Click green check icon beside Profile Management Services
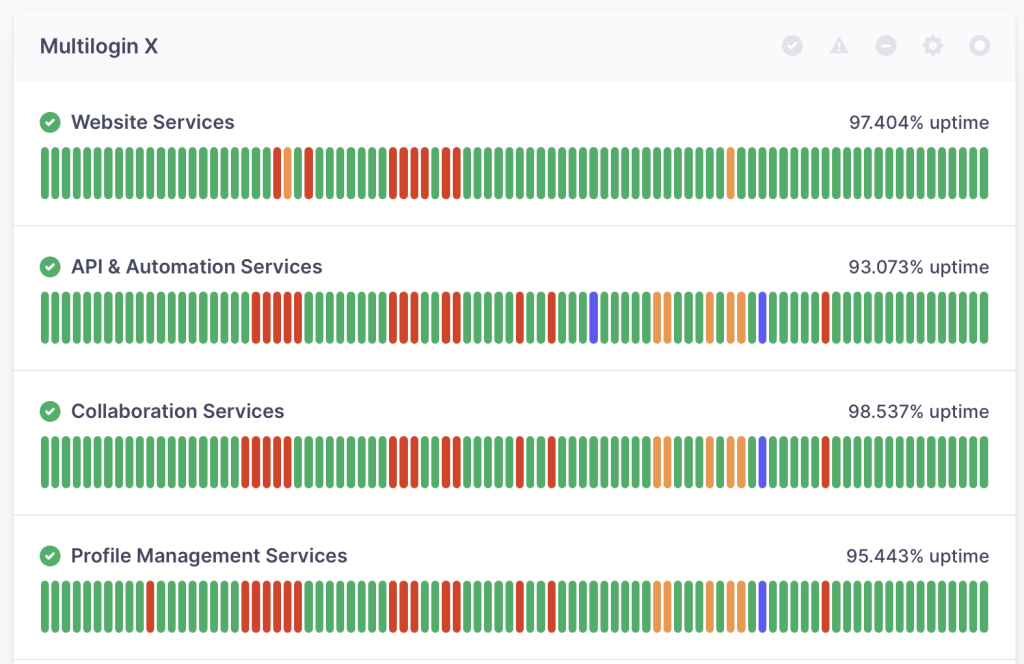 [50, 556]
